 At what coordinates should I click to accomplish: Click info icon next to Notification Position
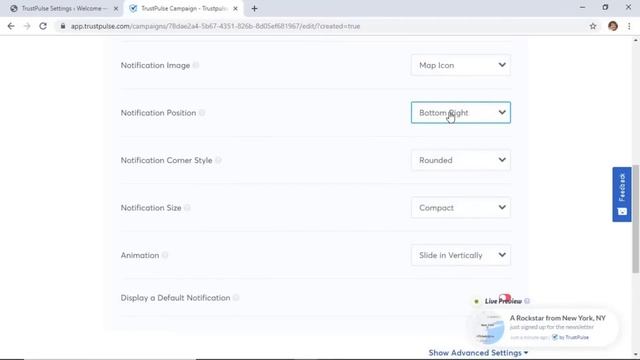click(202, 113)
